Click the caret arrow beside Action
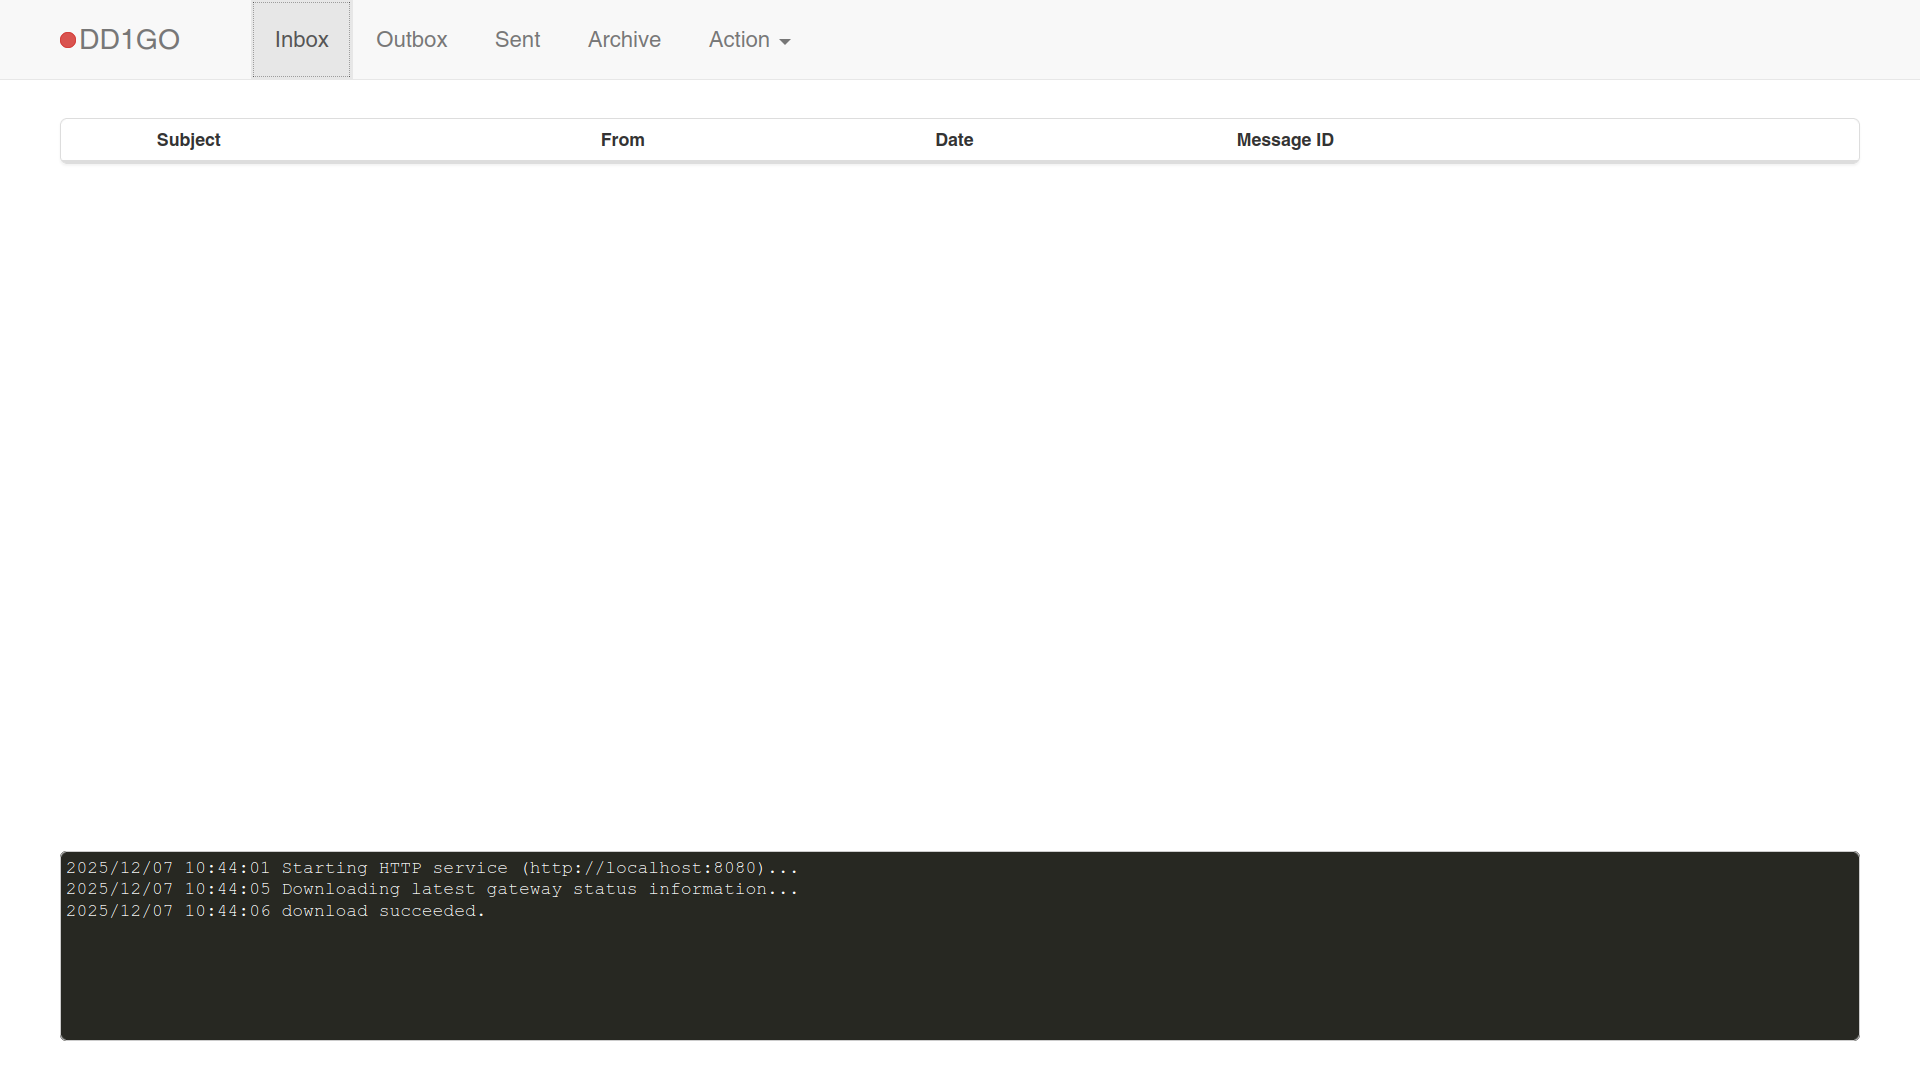The width and height of the screenshot is (1920, 1080). pyautogui.click(x=785, y=42)
